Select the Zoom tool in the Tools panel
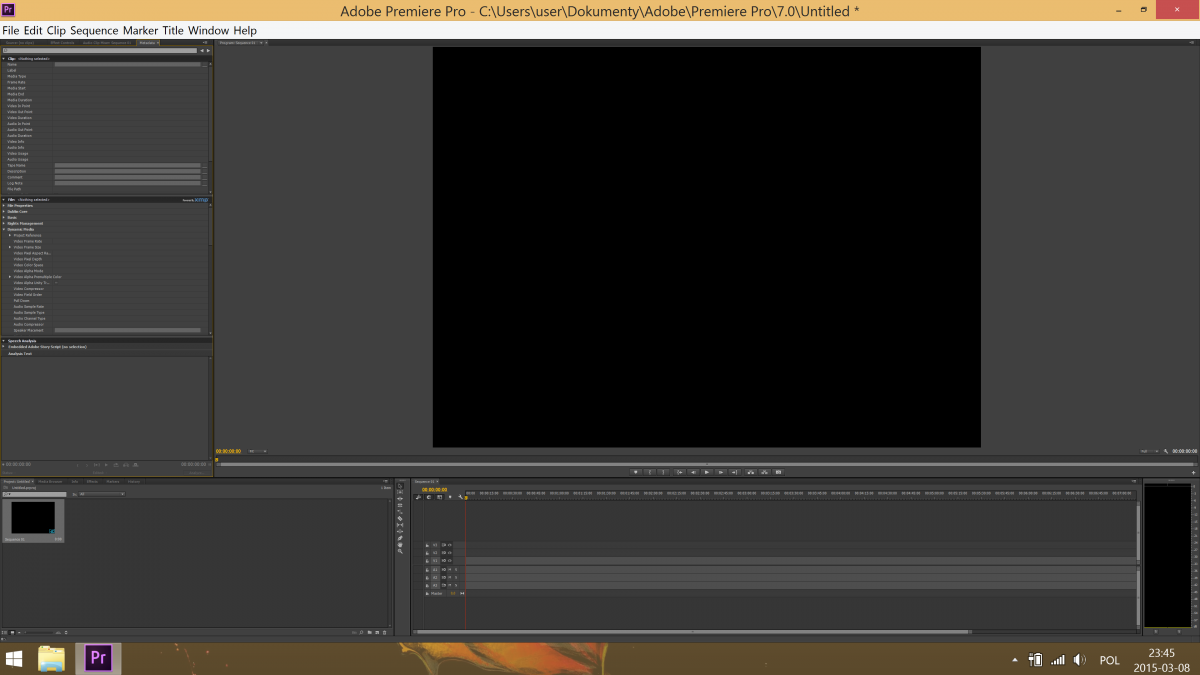The width and height of the screenshot is (1200, 675). [x=400, y=551]
